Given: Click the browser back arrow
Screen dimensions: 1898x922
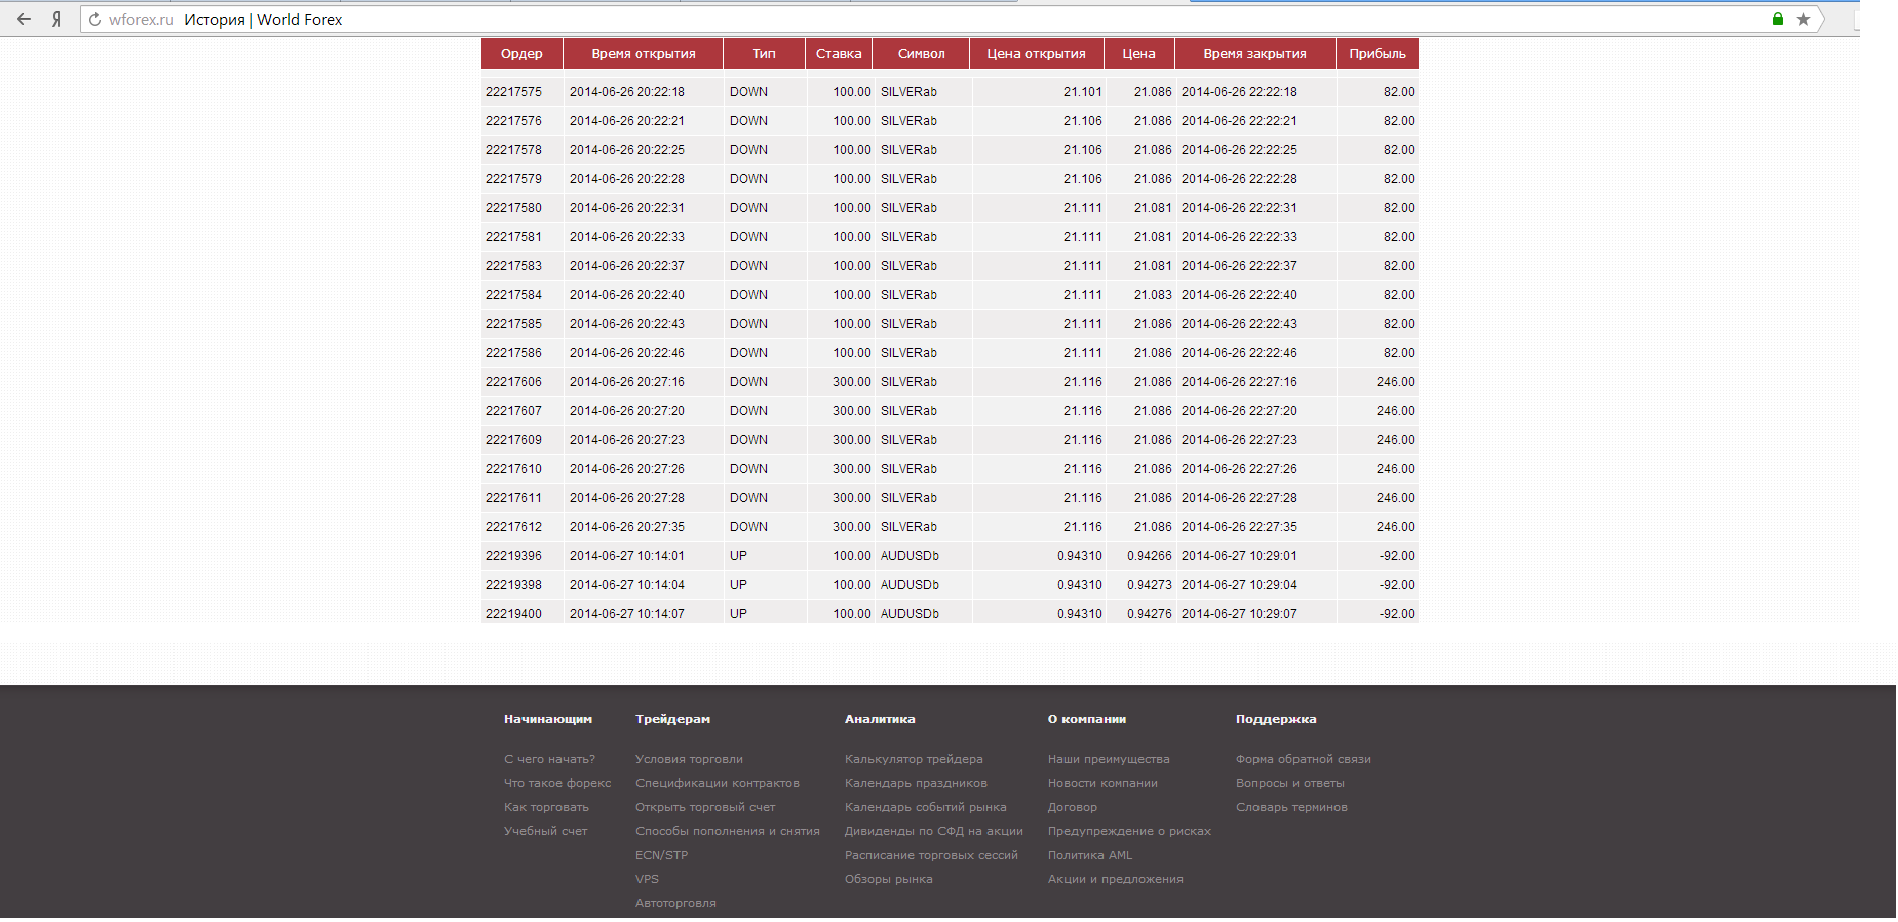Looking at the screenshot, I should click(24, 19).
